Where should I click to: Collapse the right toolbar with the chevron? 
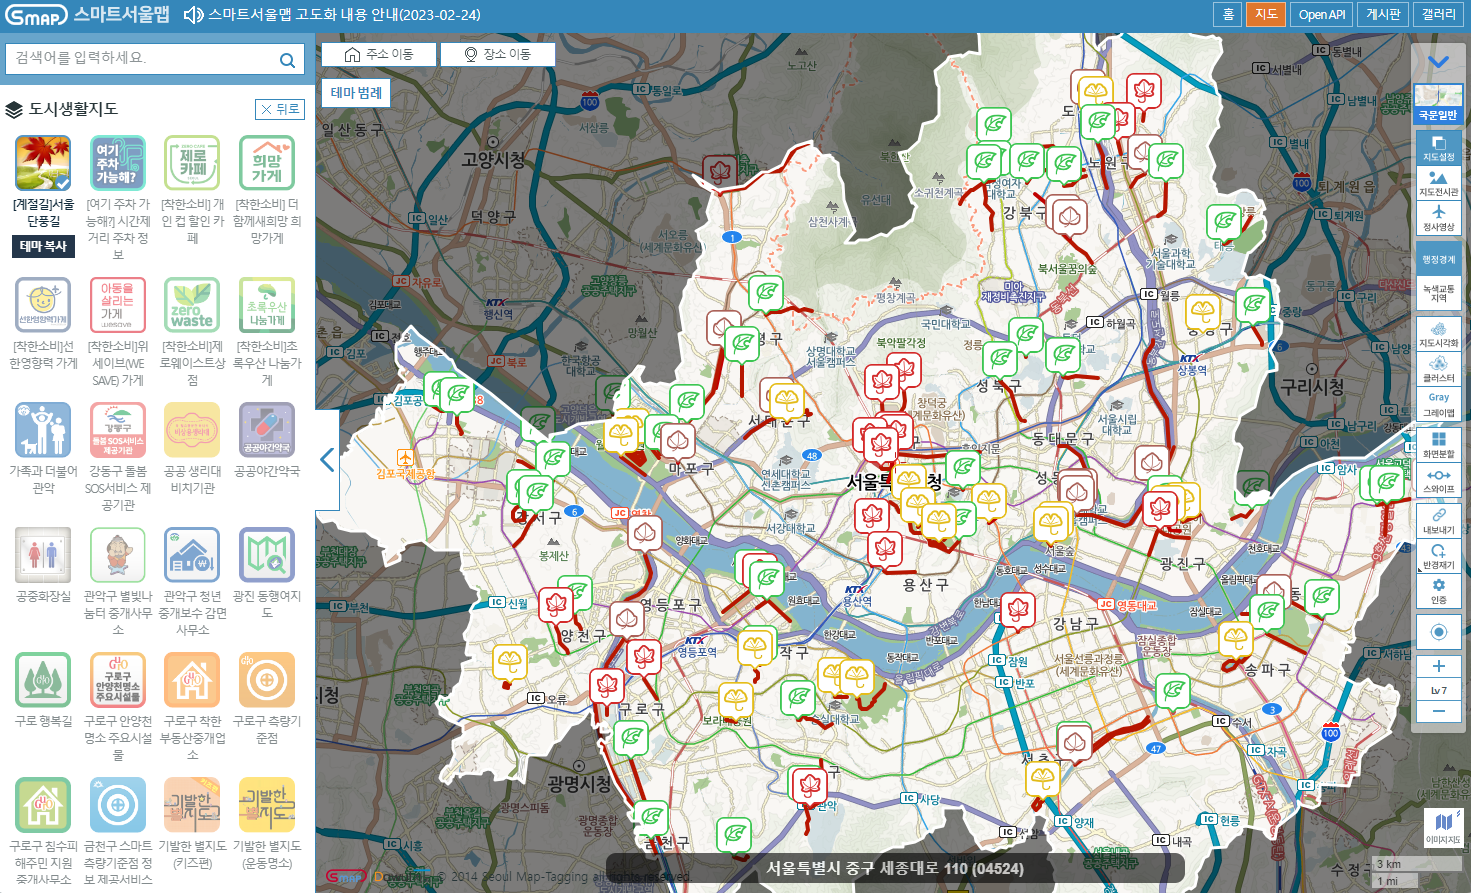tap(1439, 62)
